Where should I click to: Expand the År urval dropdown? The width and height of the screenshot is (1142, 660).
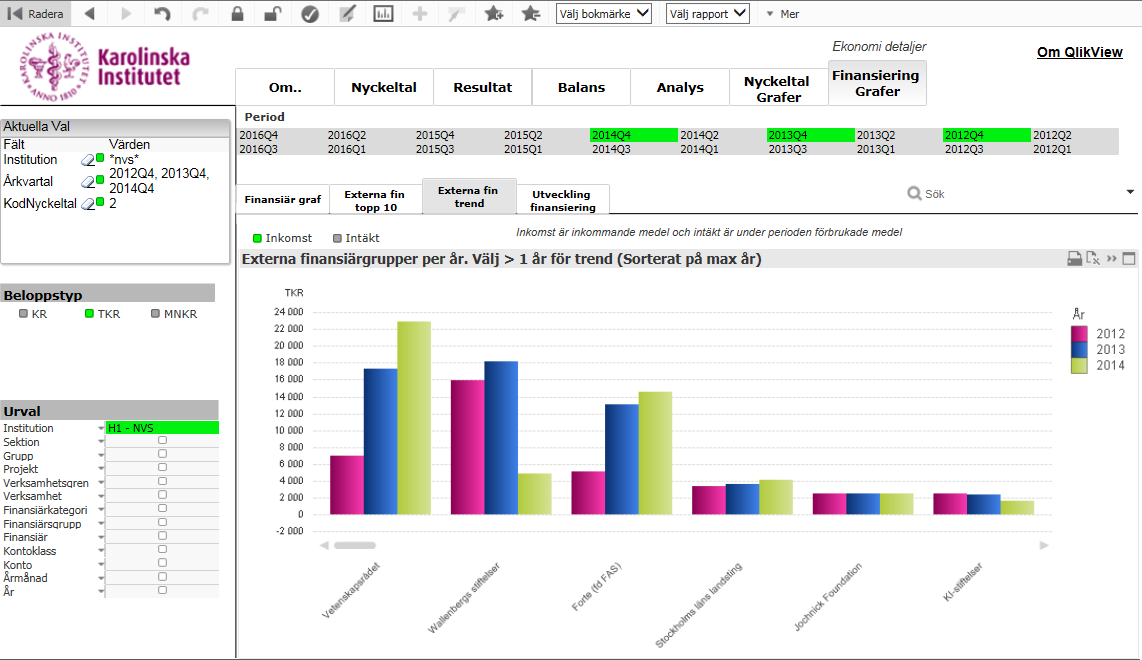click(101, 592)
